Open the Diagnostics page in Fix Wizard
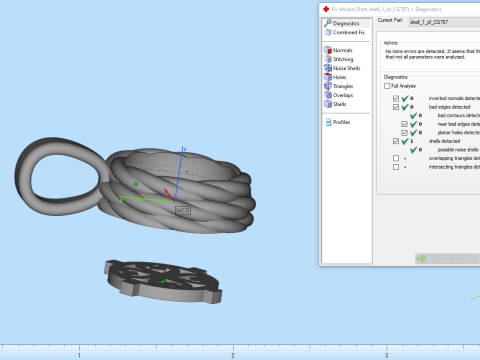This screenshot has width=480, height=360. [x=346, y=23]
